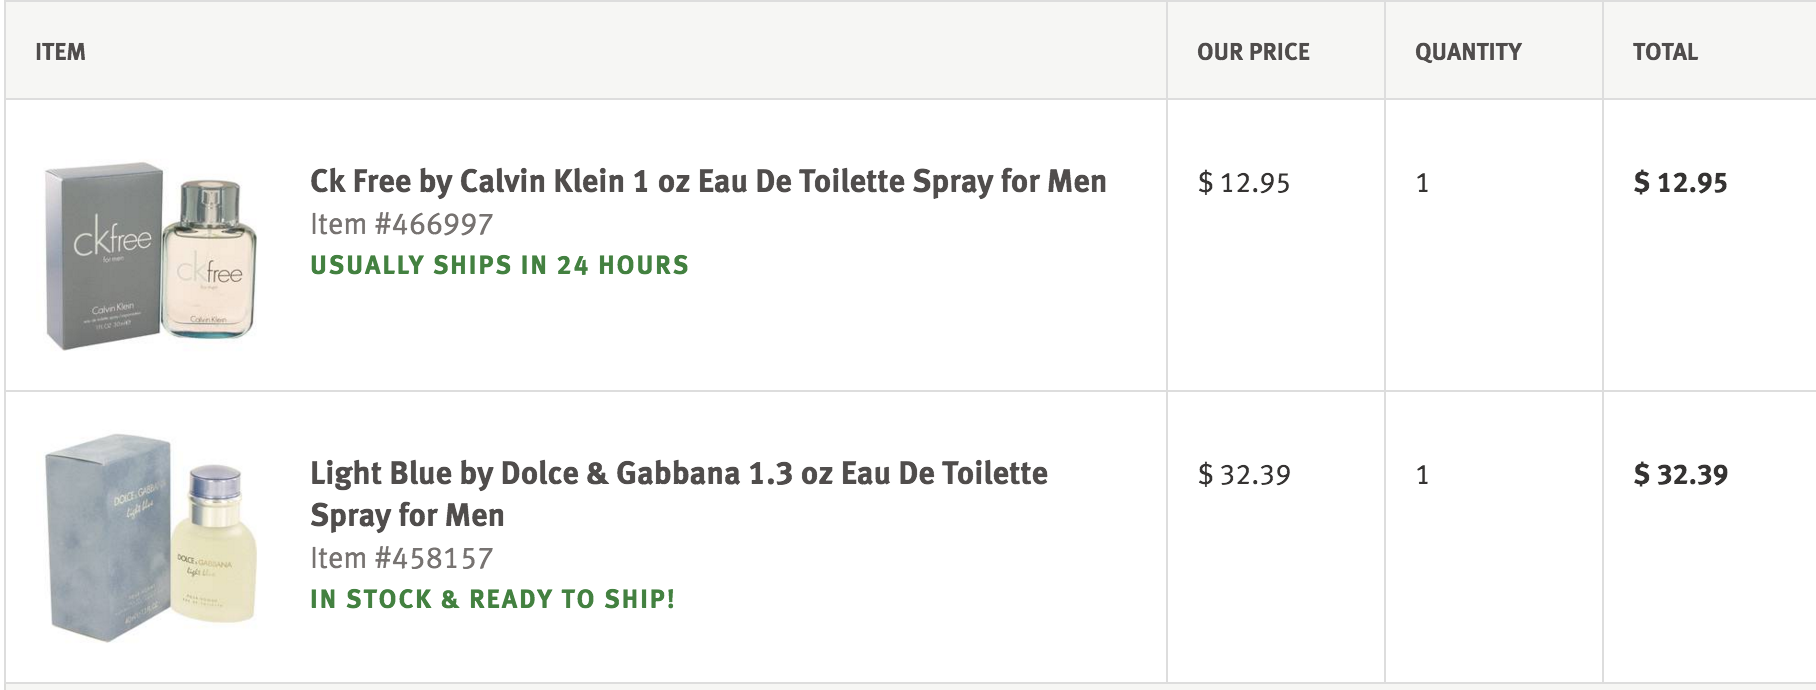
Task: Open the Light Blue by Dolce & Gabbana link
Action: (x=679, y=494)
